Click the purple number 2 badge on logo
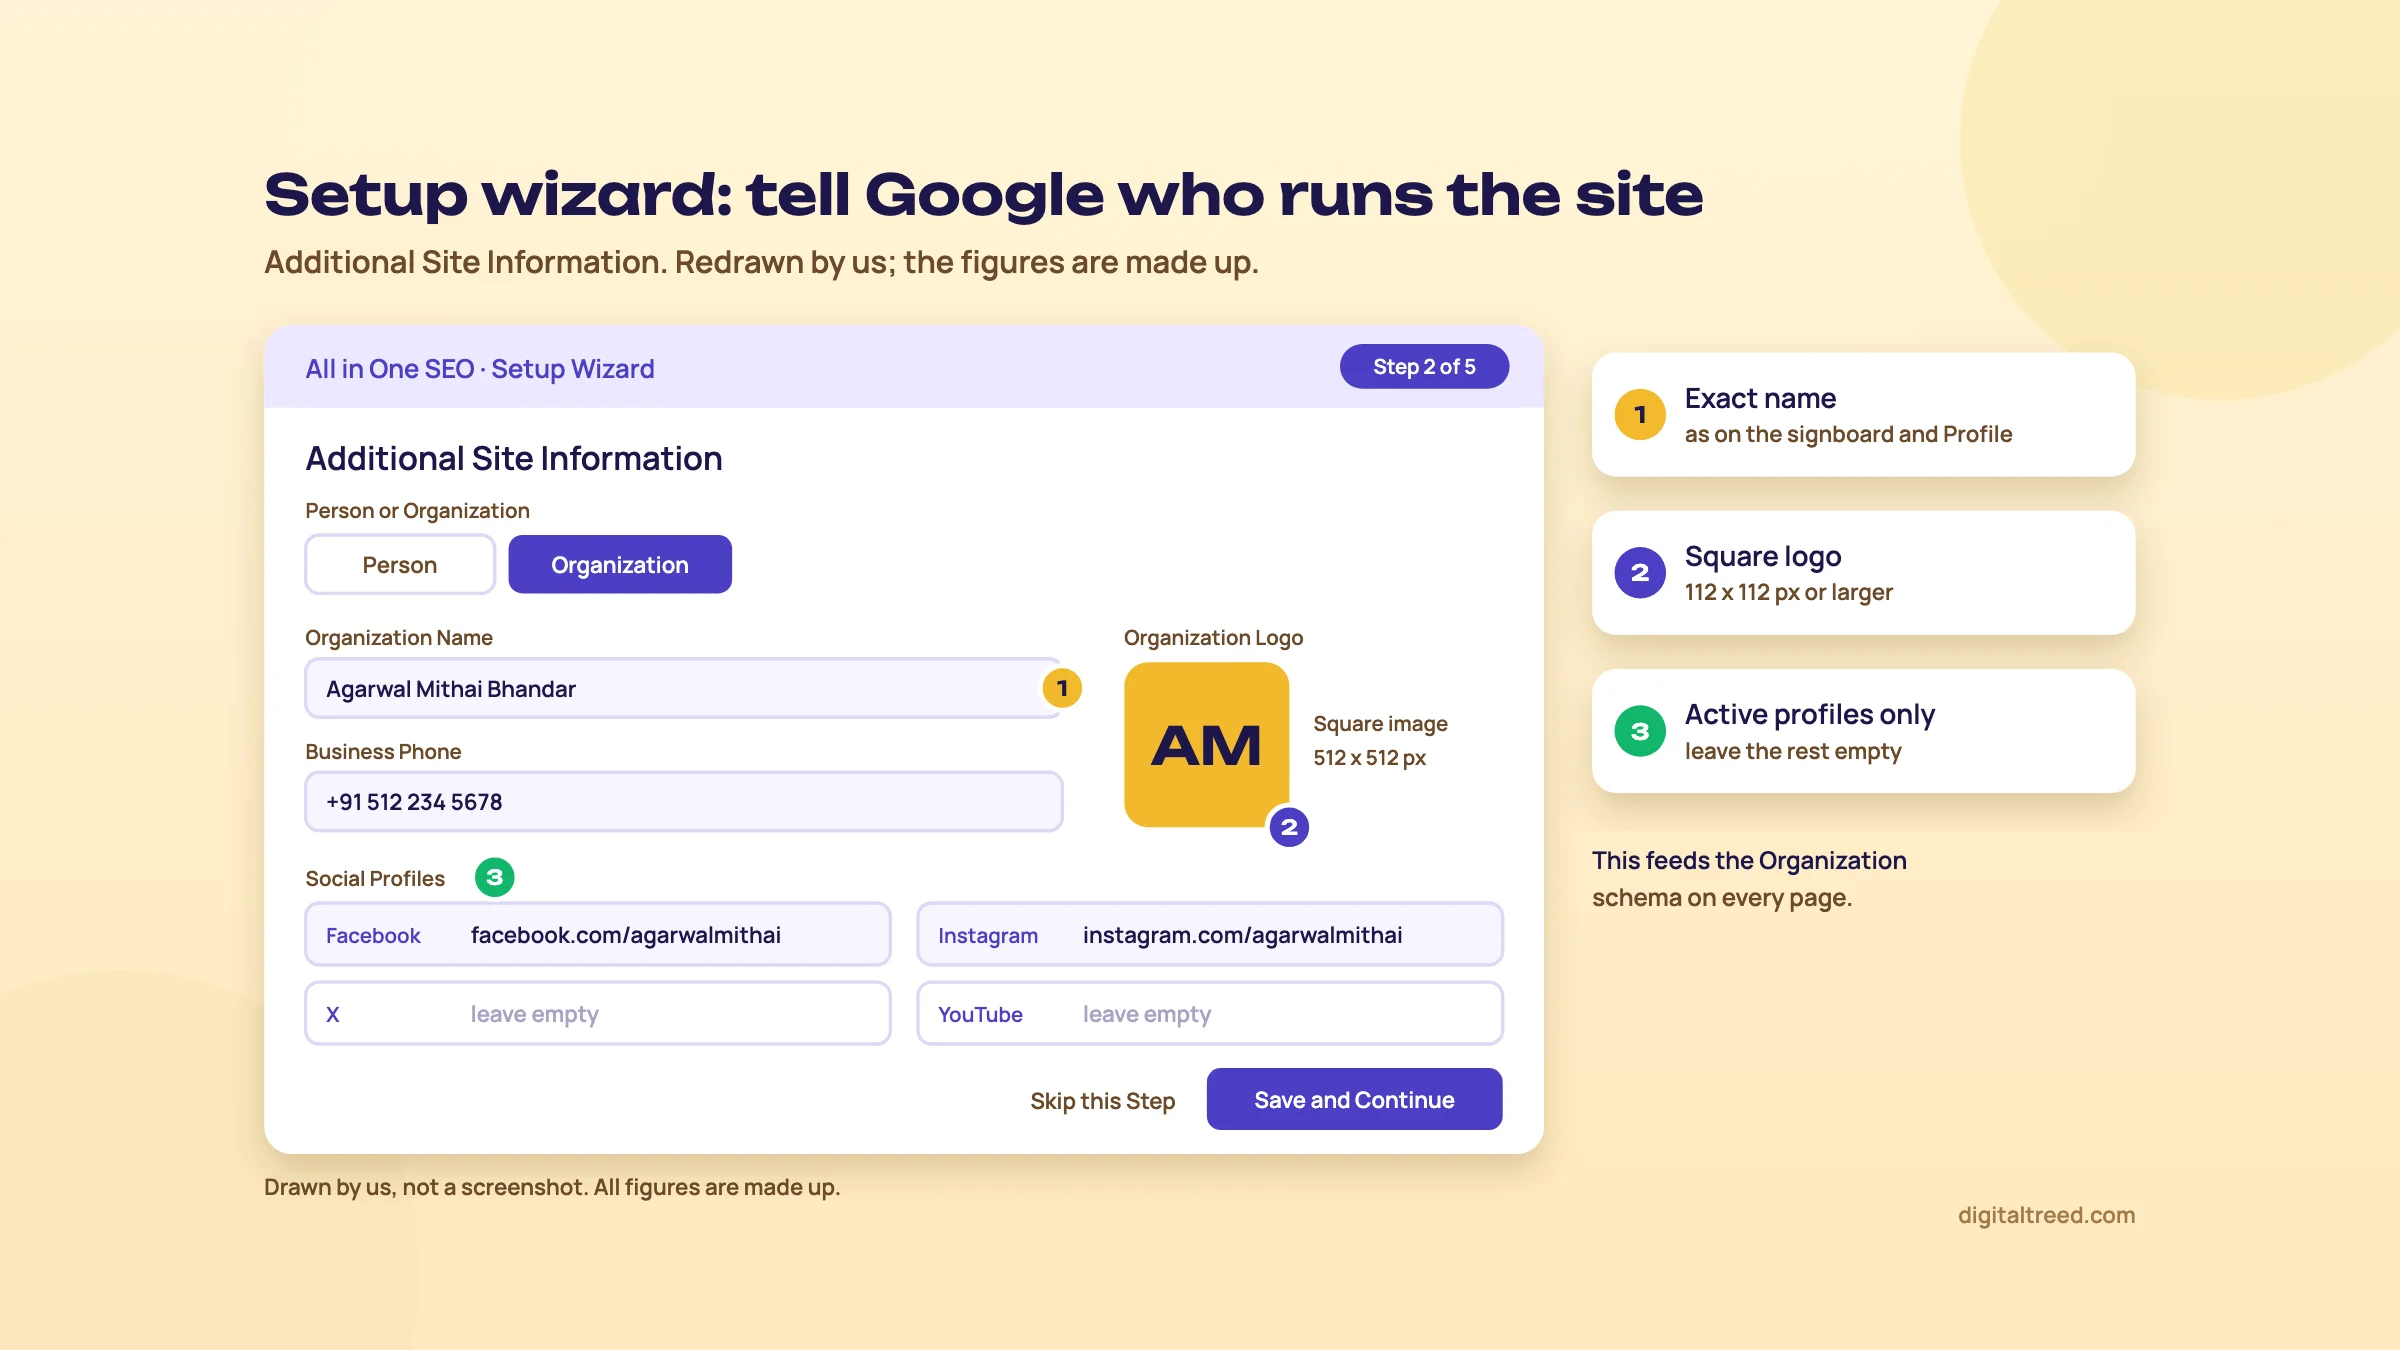Image resolution: width=2400 pixels, height=1350 pixels. click(1289, 827)
